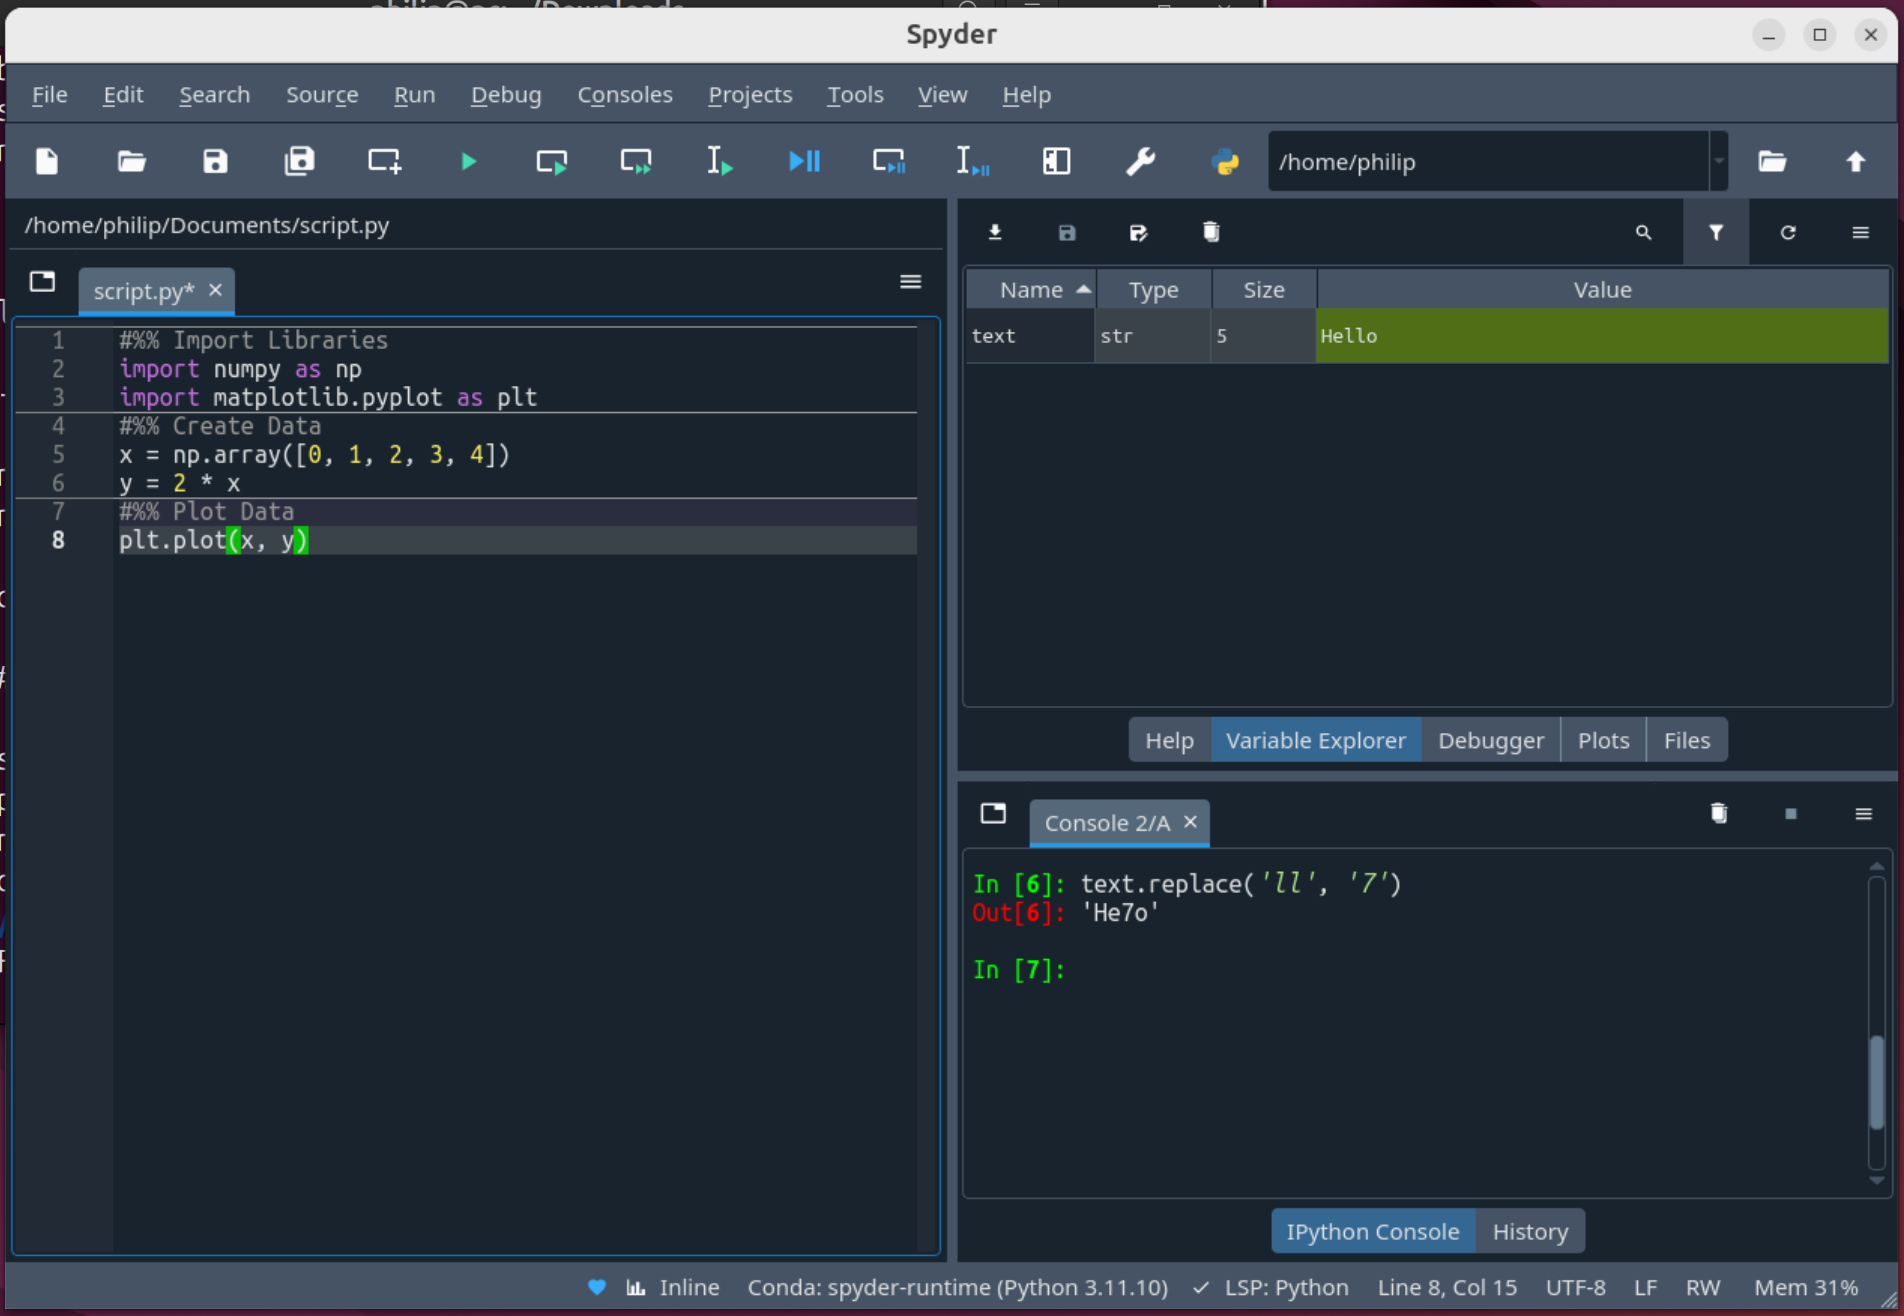Switch to the Plots pane tab
This screenshot has width=1904, height=1316.
coord(1603,740)
